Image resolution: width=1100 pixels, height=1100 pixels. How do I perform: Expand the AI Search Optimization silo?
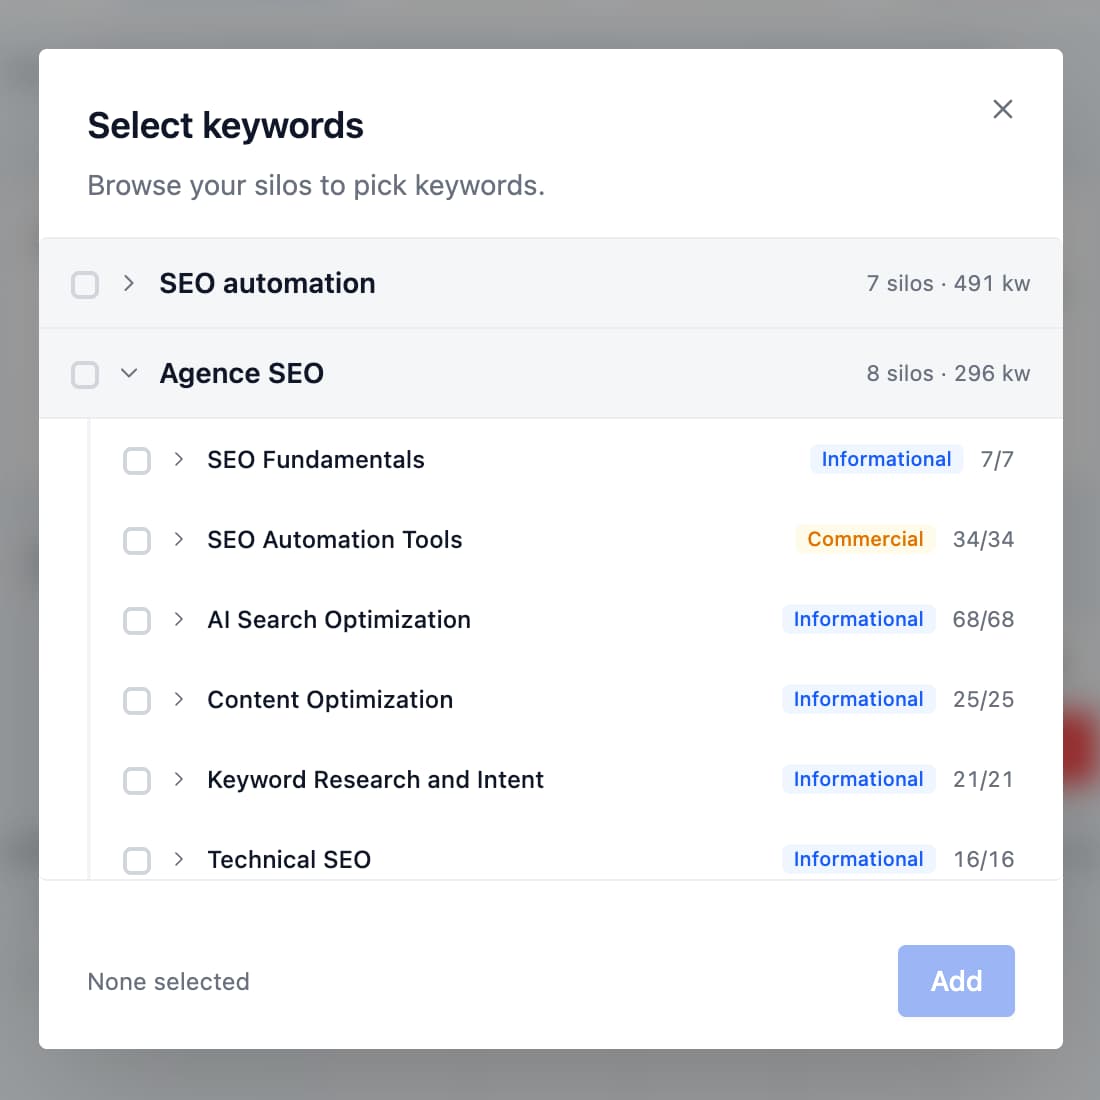pyautogui.click(x=179, y=619)
